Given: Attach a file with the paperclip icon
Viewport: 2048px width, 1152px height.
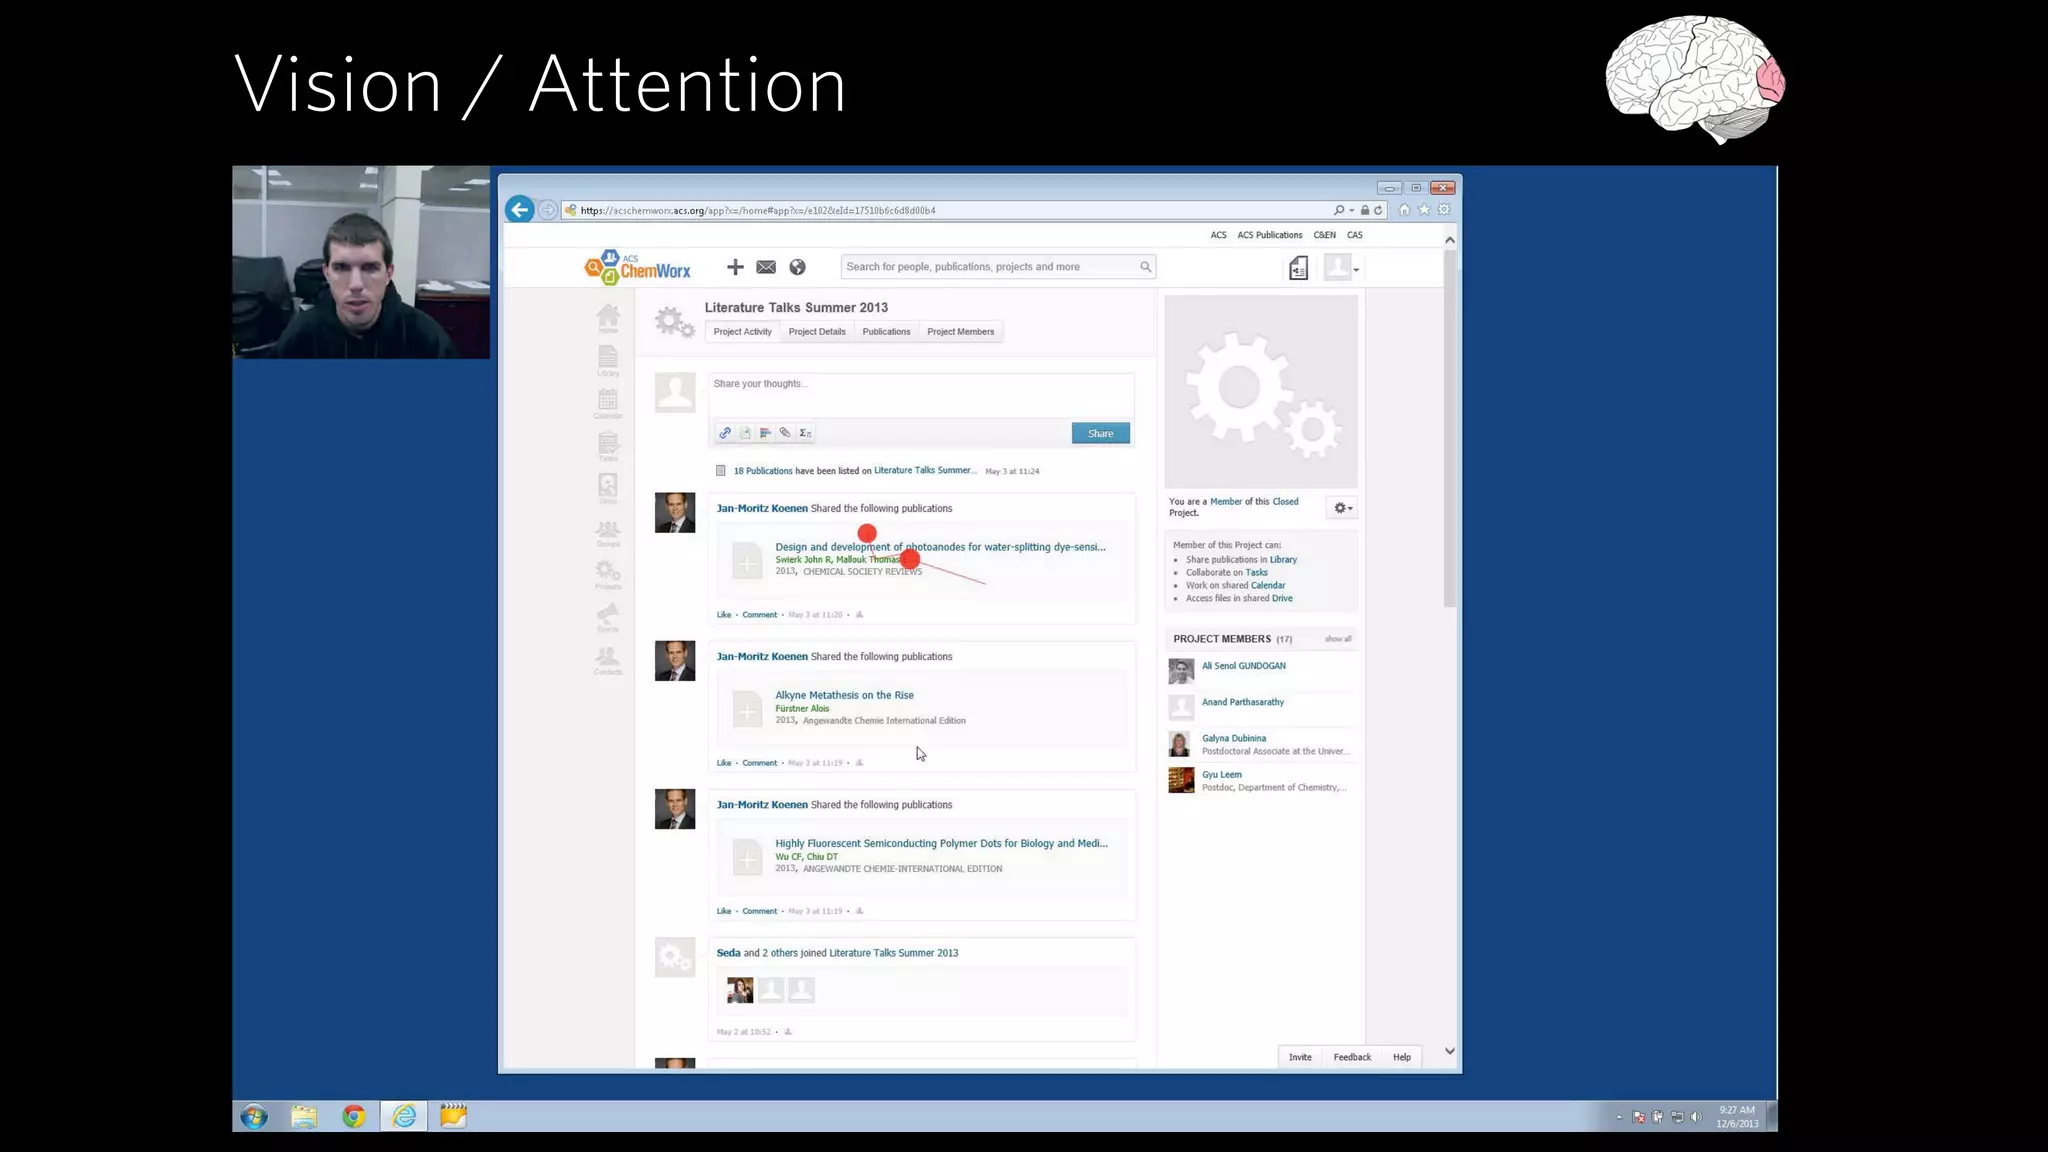Looking at the screenshot, I should coord(785,433).
